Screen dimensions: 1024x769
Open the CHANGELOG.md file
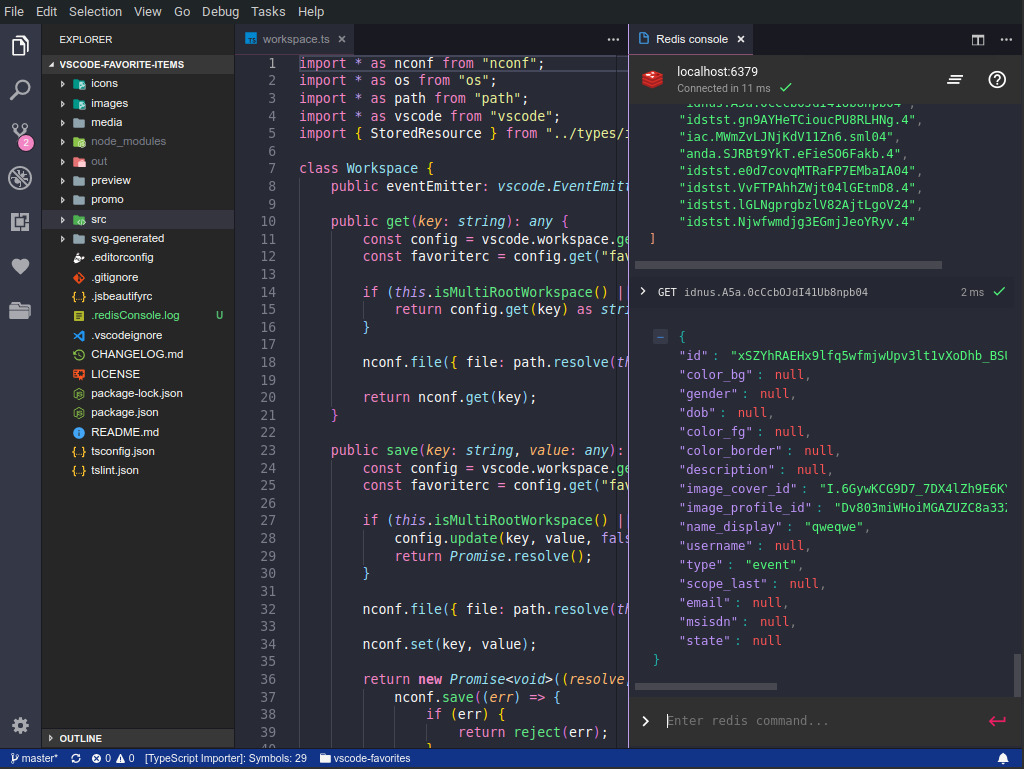[x=138, y=354]
